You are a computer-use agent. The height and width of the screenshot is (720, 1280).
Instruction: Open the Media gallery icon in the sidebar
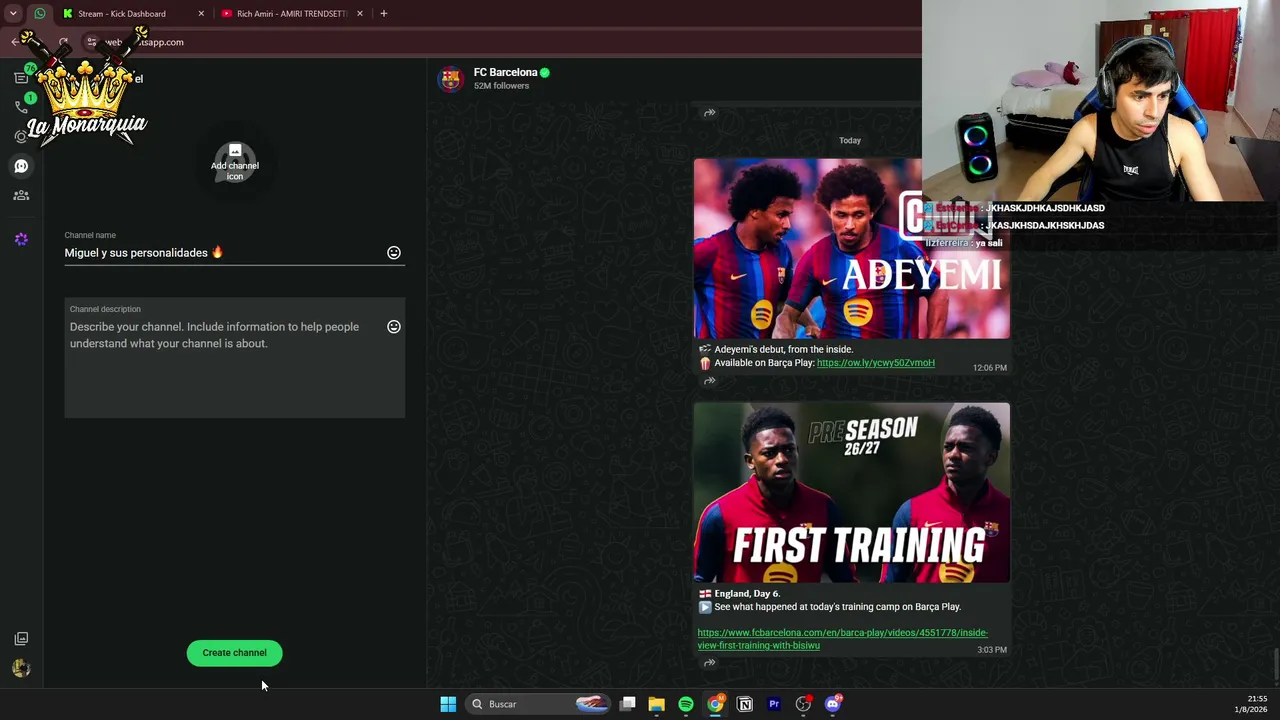pyautogui.click(x=21, y=639)
